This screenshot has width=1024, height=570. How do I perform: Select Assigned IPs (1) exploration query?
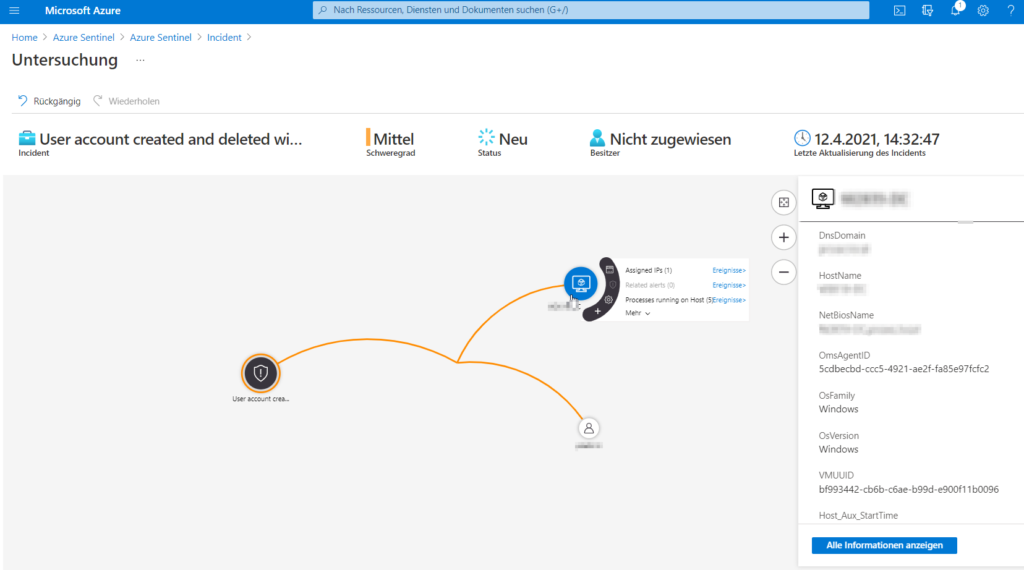coord(648,270)
